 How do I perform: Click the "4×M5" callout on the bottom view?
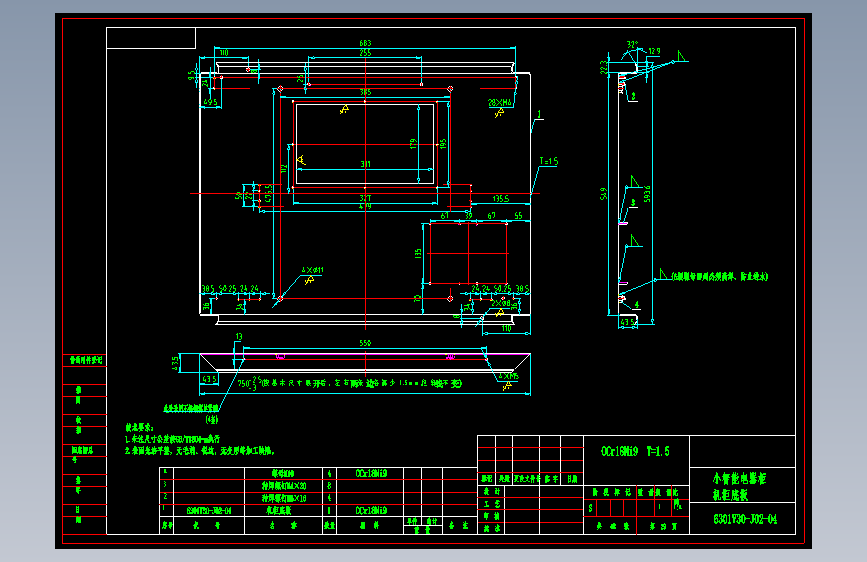tap(508, 377)
